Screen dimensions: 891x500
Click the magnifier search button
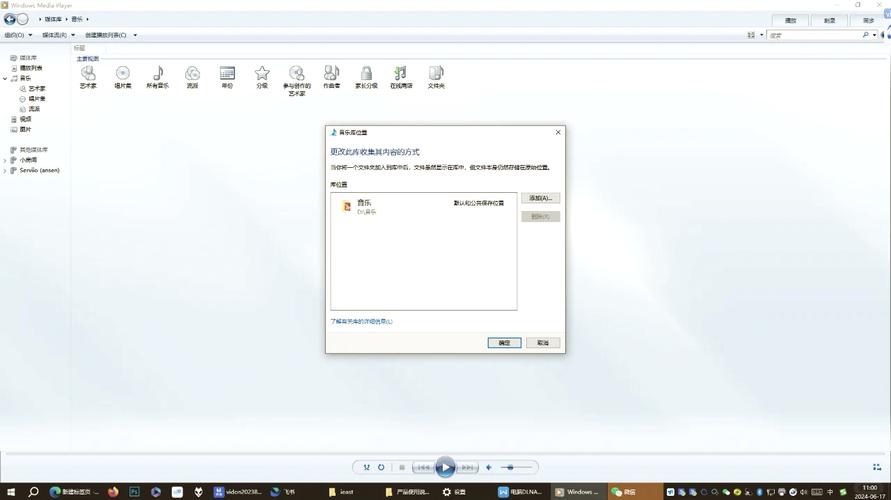865,35
